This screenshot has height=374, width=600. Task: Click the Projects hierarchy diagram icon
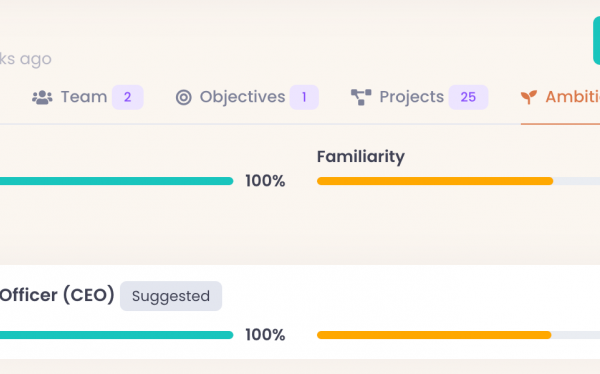click(361, 97)
